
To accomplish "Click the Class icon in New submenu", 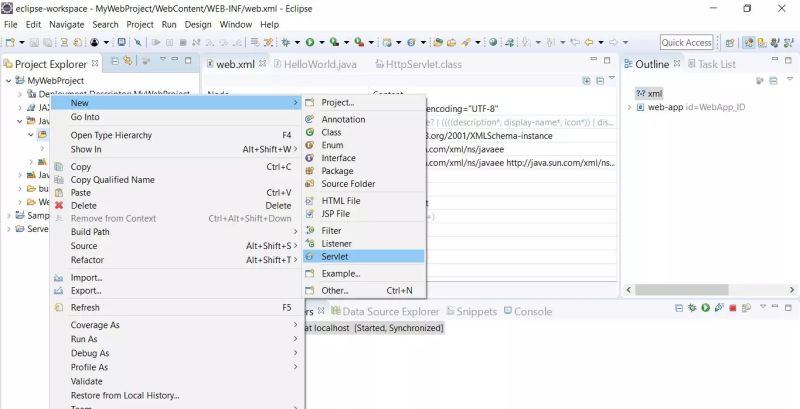I will pyautogui.click(x=310, y=132).
